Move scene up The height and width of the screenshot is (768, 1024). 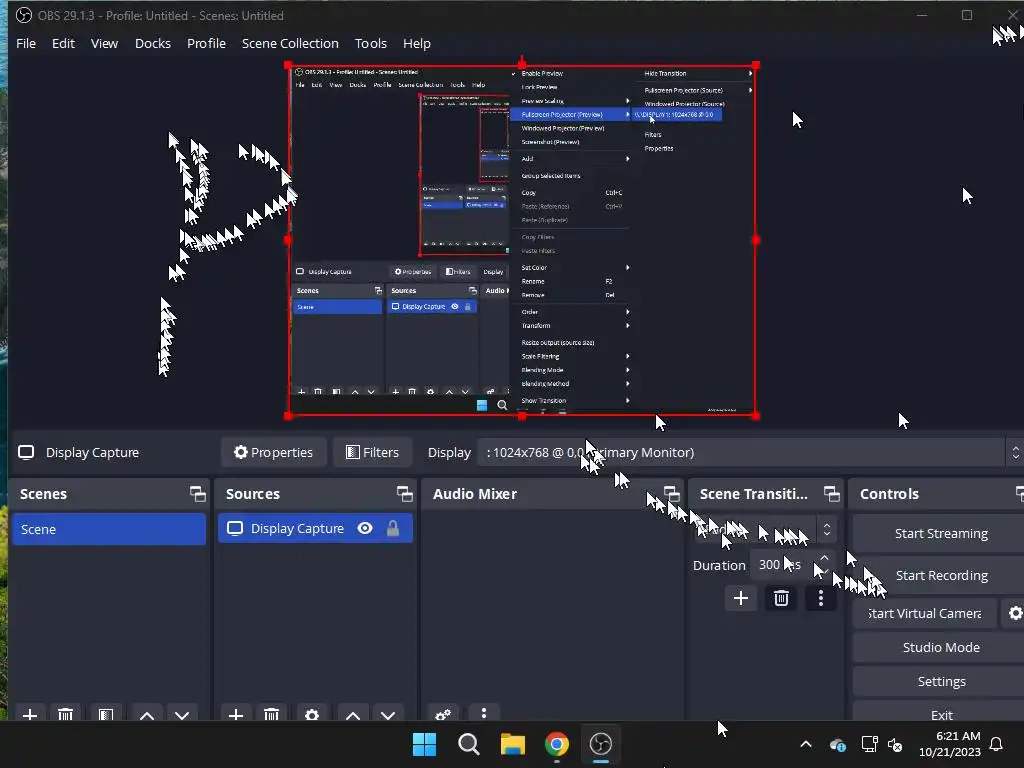coord(147,714)
